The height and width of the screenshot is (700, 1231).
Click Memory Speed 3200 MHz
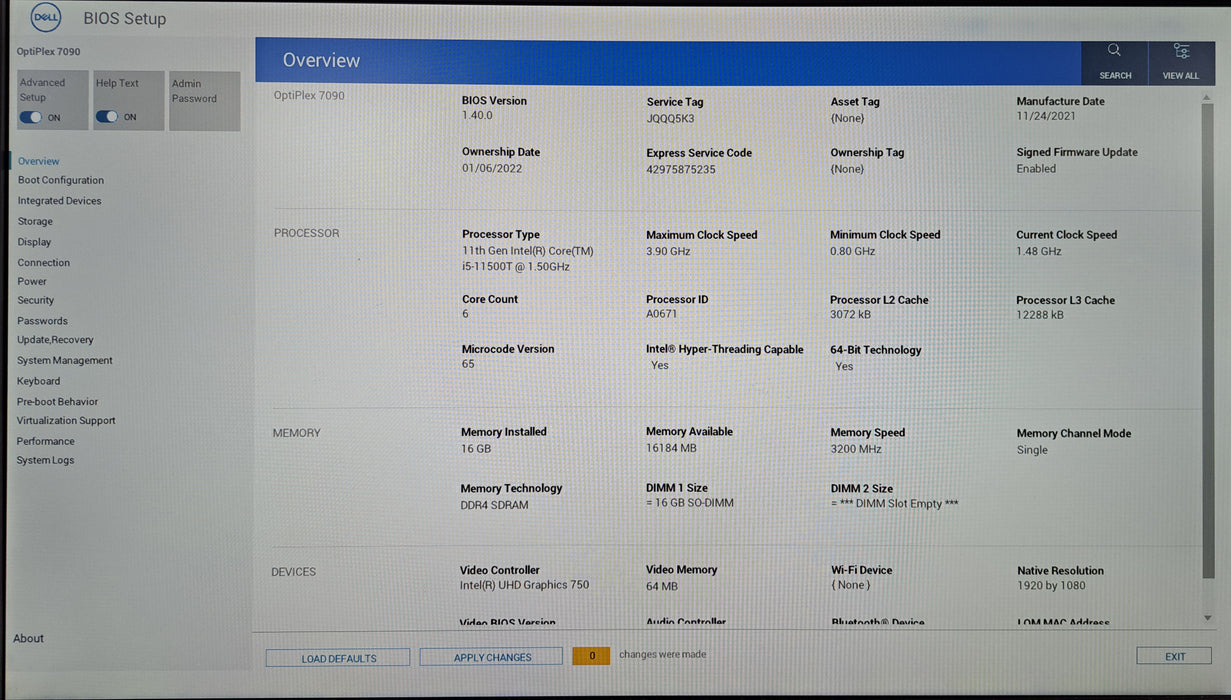[856, 449]
